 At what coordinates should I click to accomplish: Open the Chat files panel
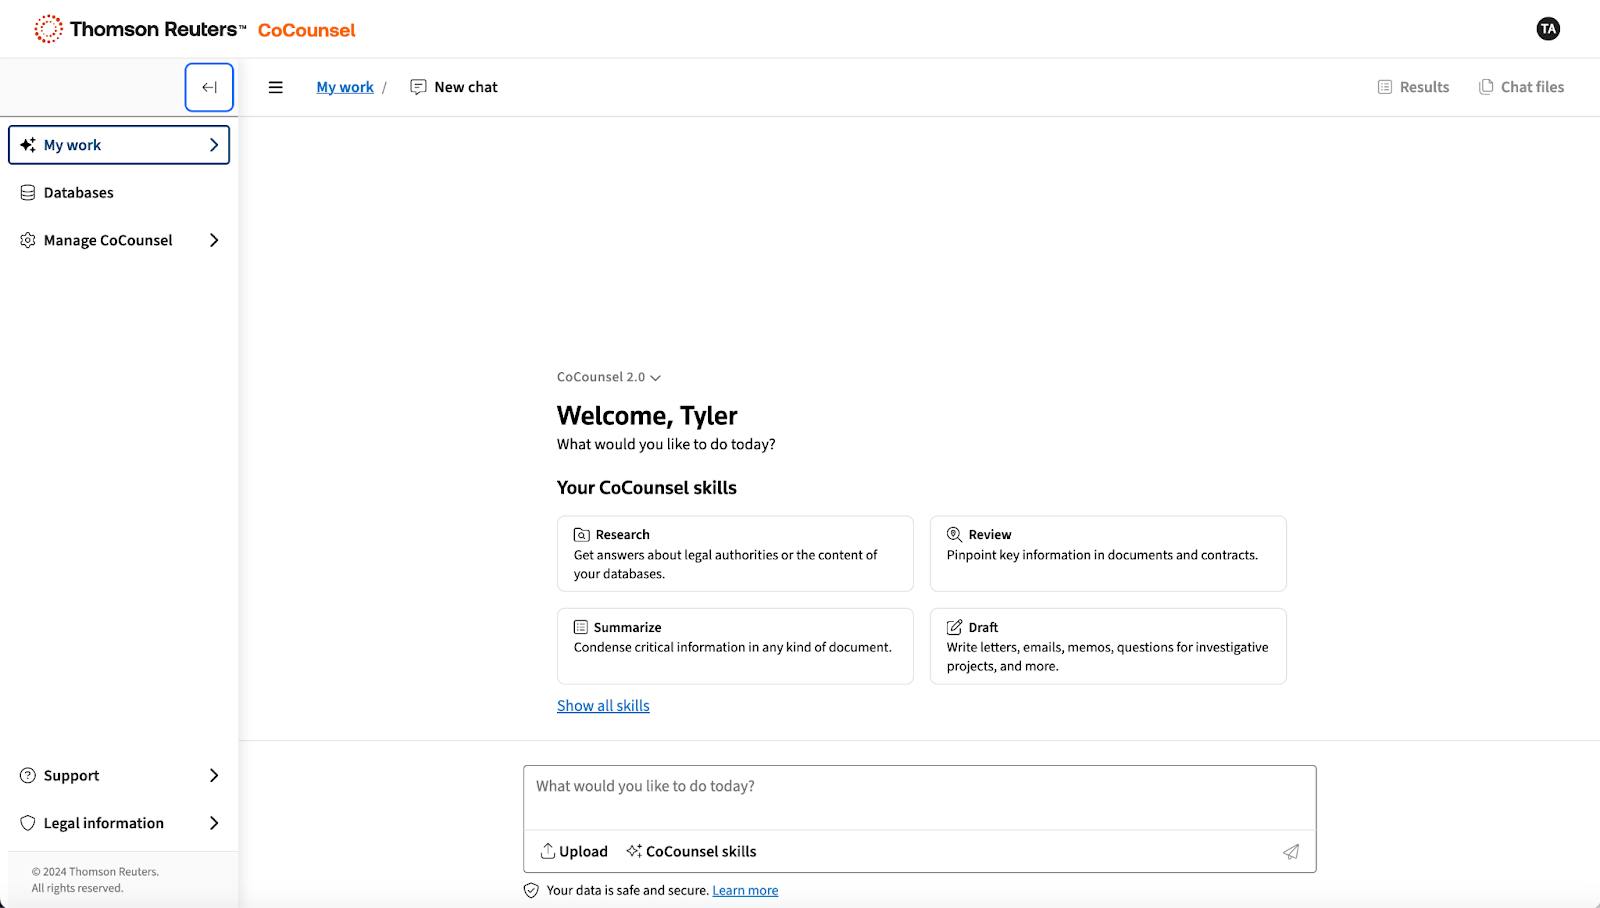[1521, 87]
